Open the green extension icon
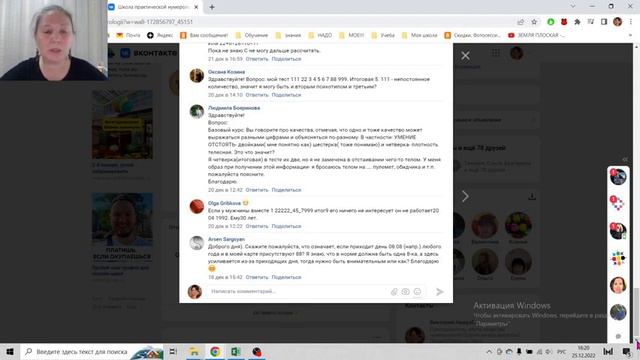The height and width of the screenshot is (360, 640). (x=551, y=22)
